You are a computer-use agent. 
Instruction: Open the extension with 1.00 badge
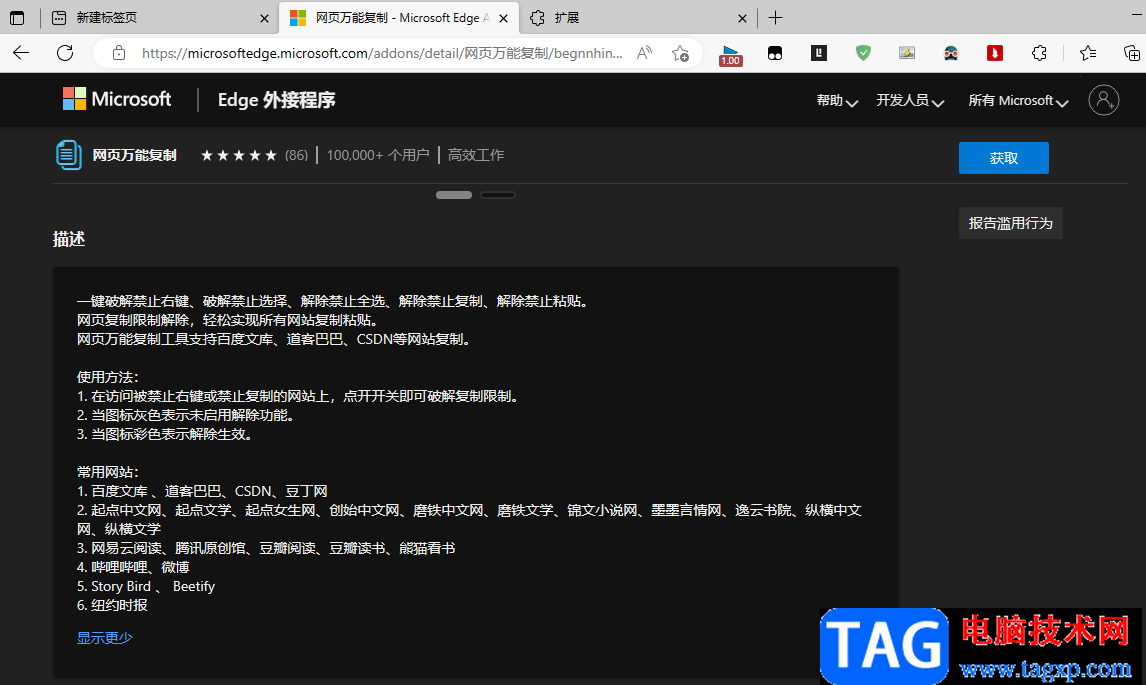730,55
